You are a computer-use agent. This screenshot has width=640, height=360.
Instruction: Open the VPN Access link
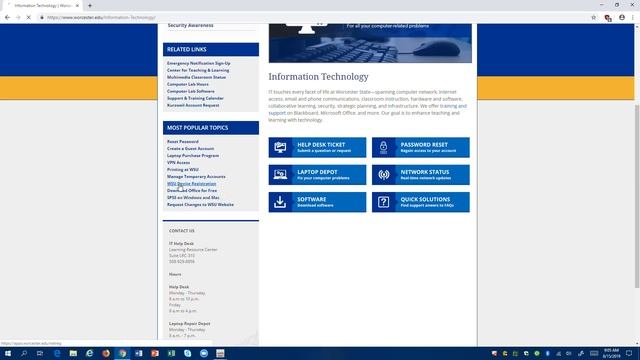pyautogui.click(x=178, y=162)
